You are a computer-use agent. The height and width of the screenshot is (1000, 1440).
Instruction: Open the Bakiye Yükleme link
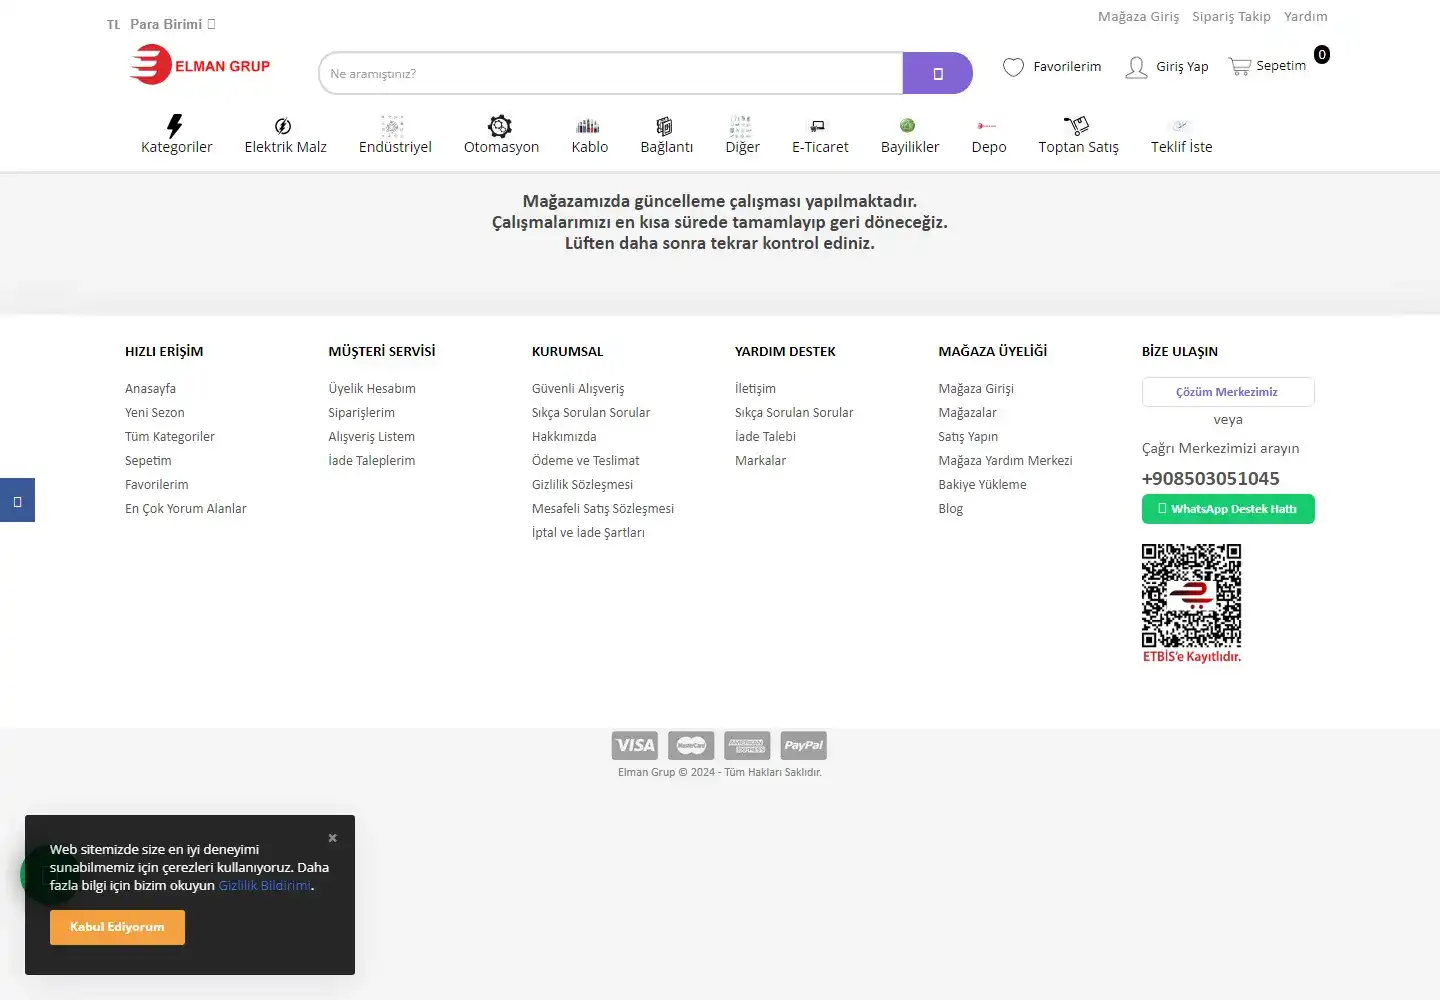click(983, 484)
